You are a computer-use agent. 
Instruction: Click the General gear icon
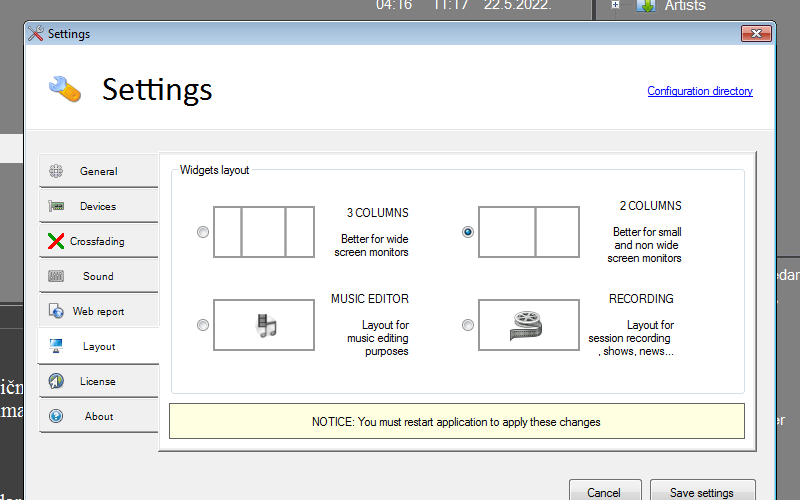pos(56,171)
